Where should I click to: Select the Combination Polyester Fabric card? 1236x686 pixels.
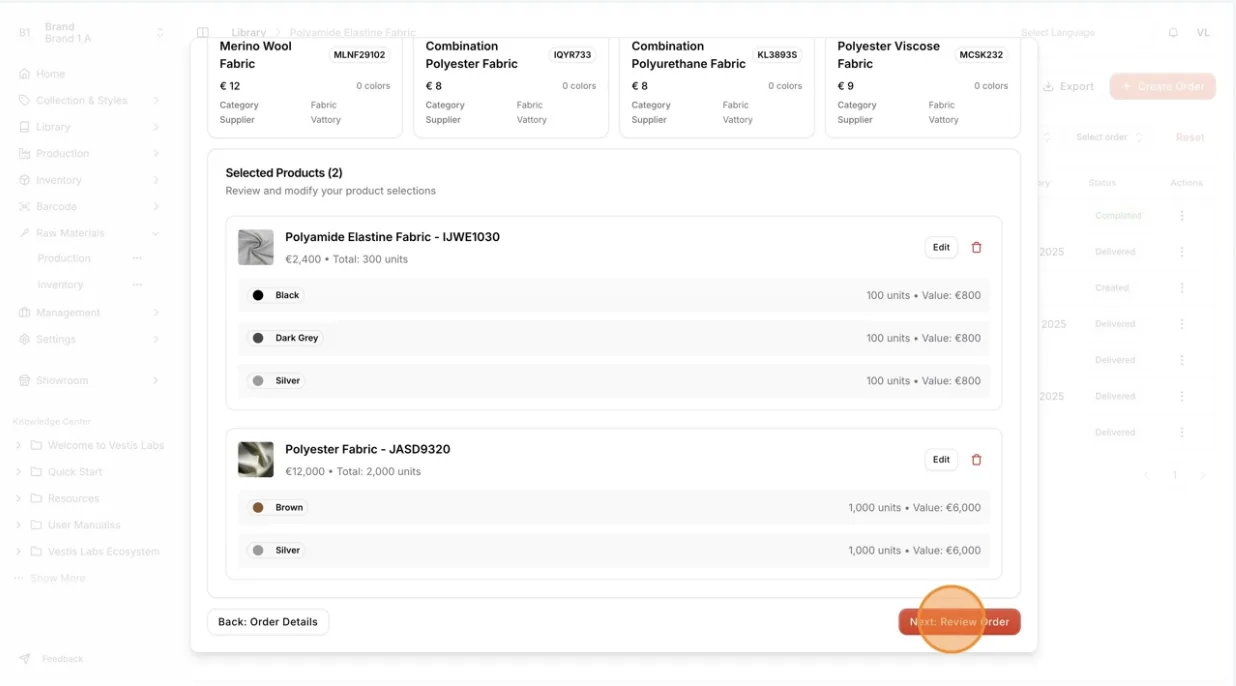coord(511,87)
